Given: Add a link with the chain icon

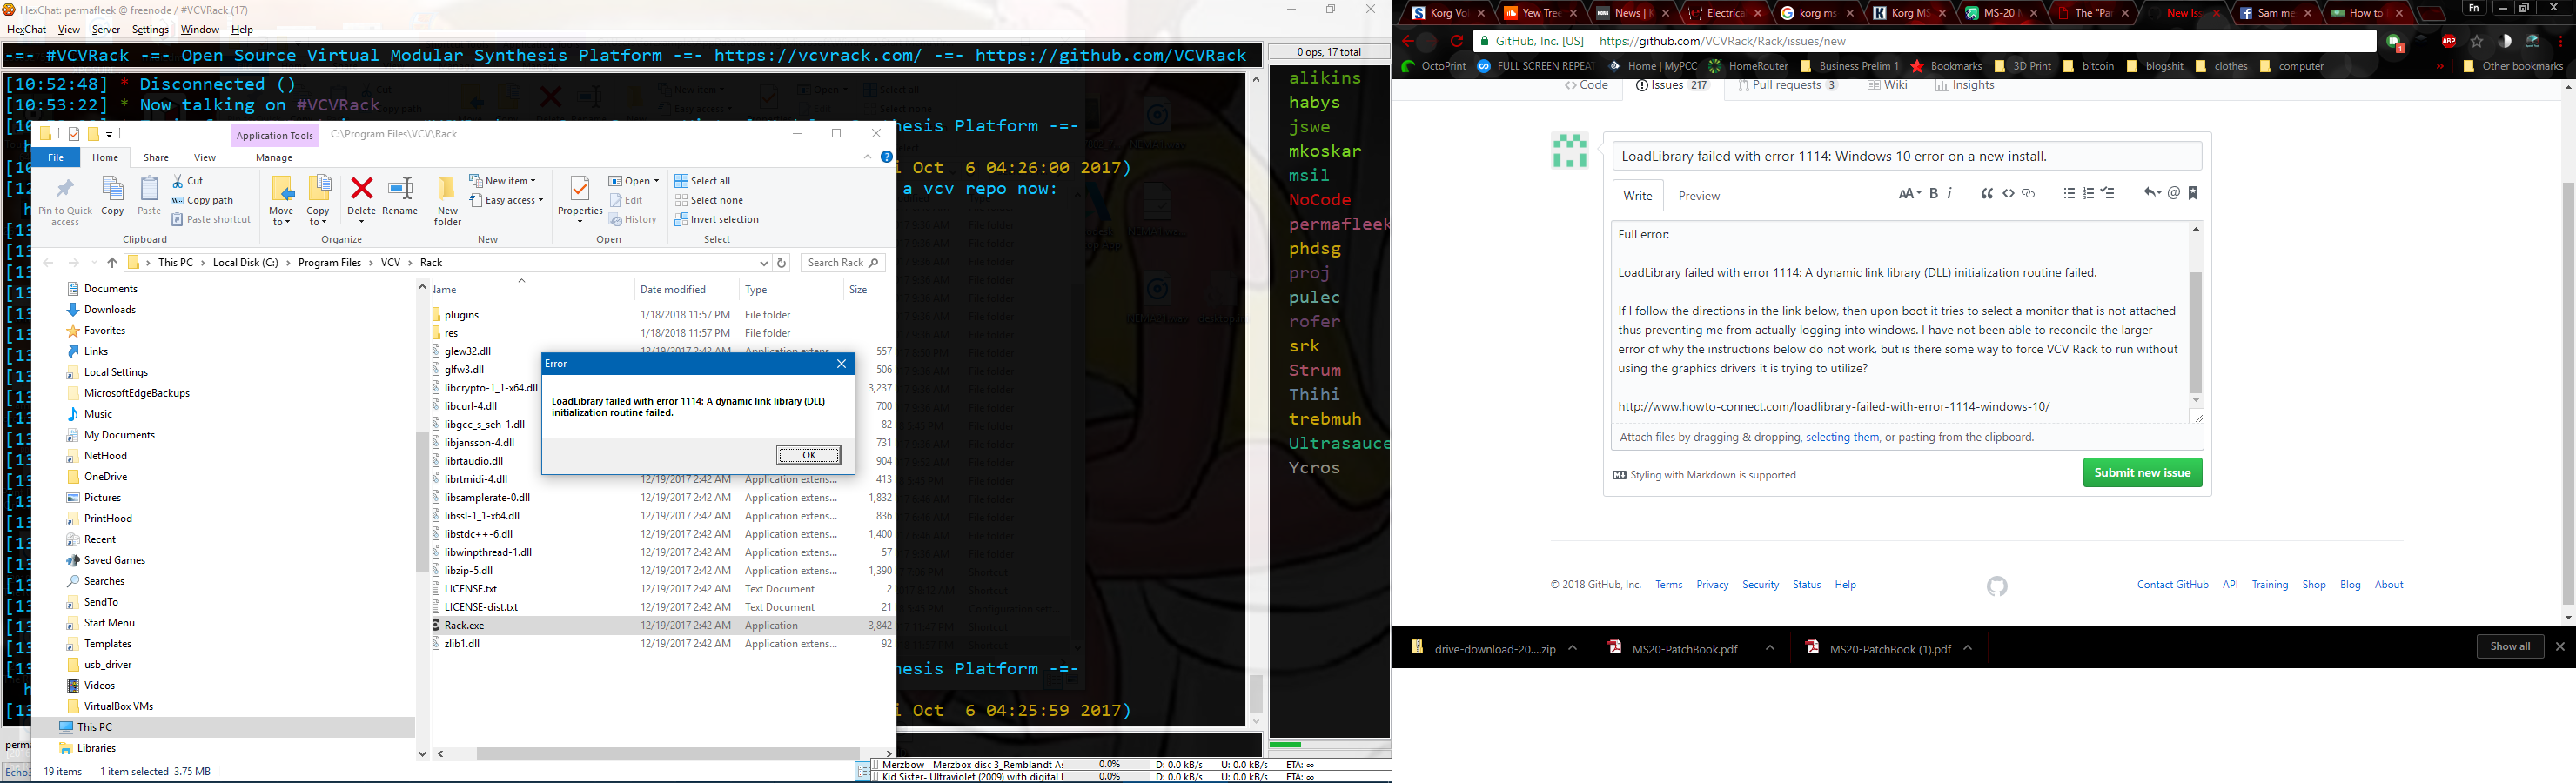Looking at the screenshot, I should click(2028, 194).
